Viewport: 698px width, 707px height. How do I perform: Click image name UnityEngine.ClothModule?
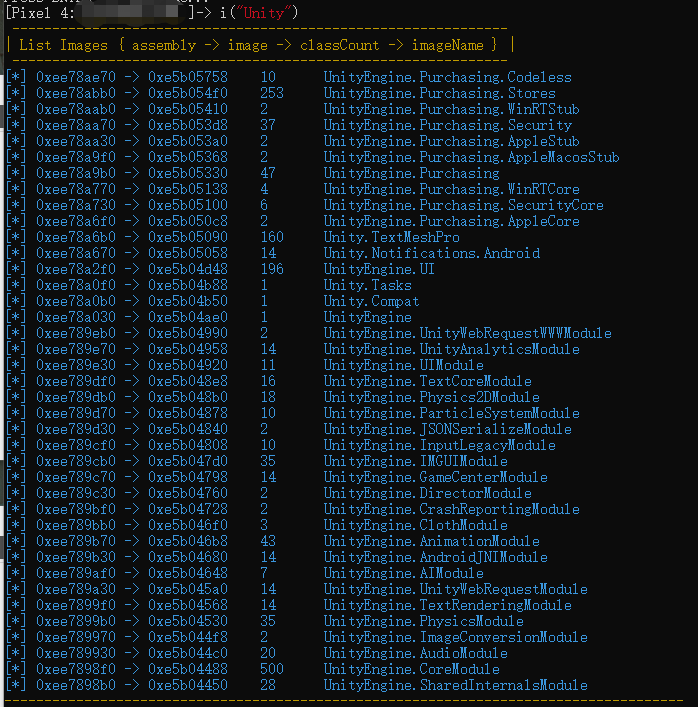(415, 525)
